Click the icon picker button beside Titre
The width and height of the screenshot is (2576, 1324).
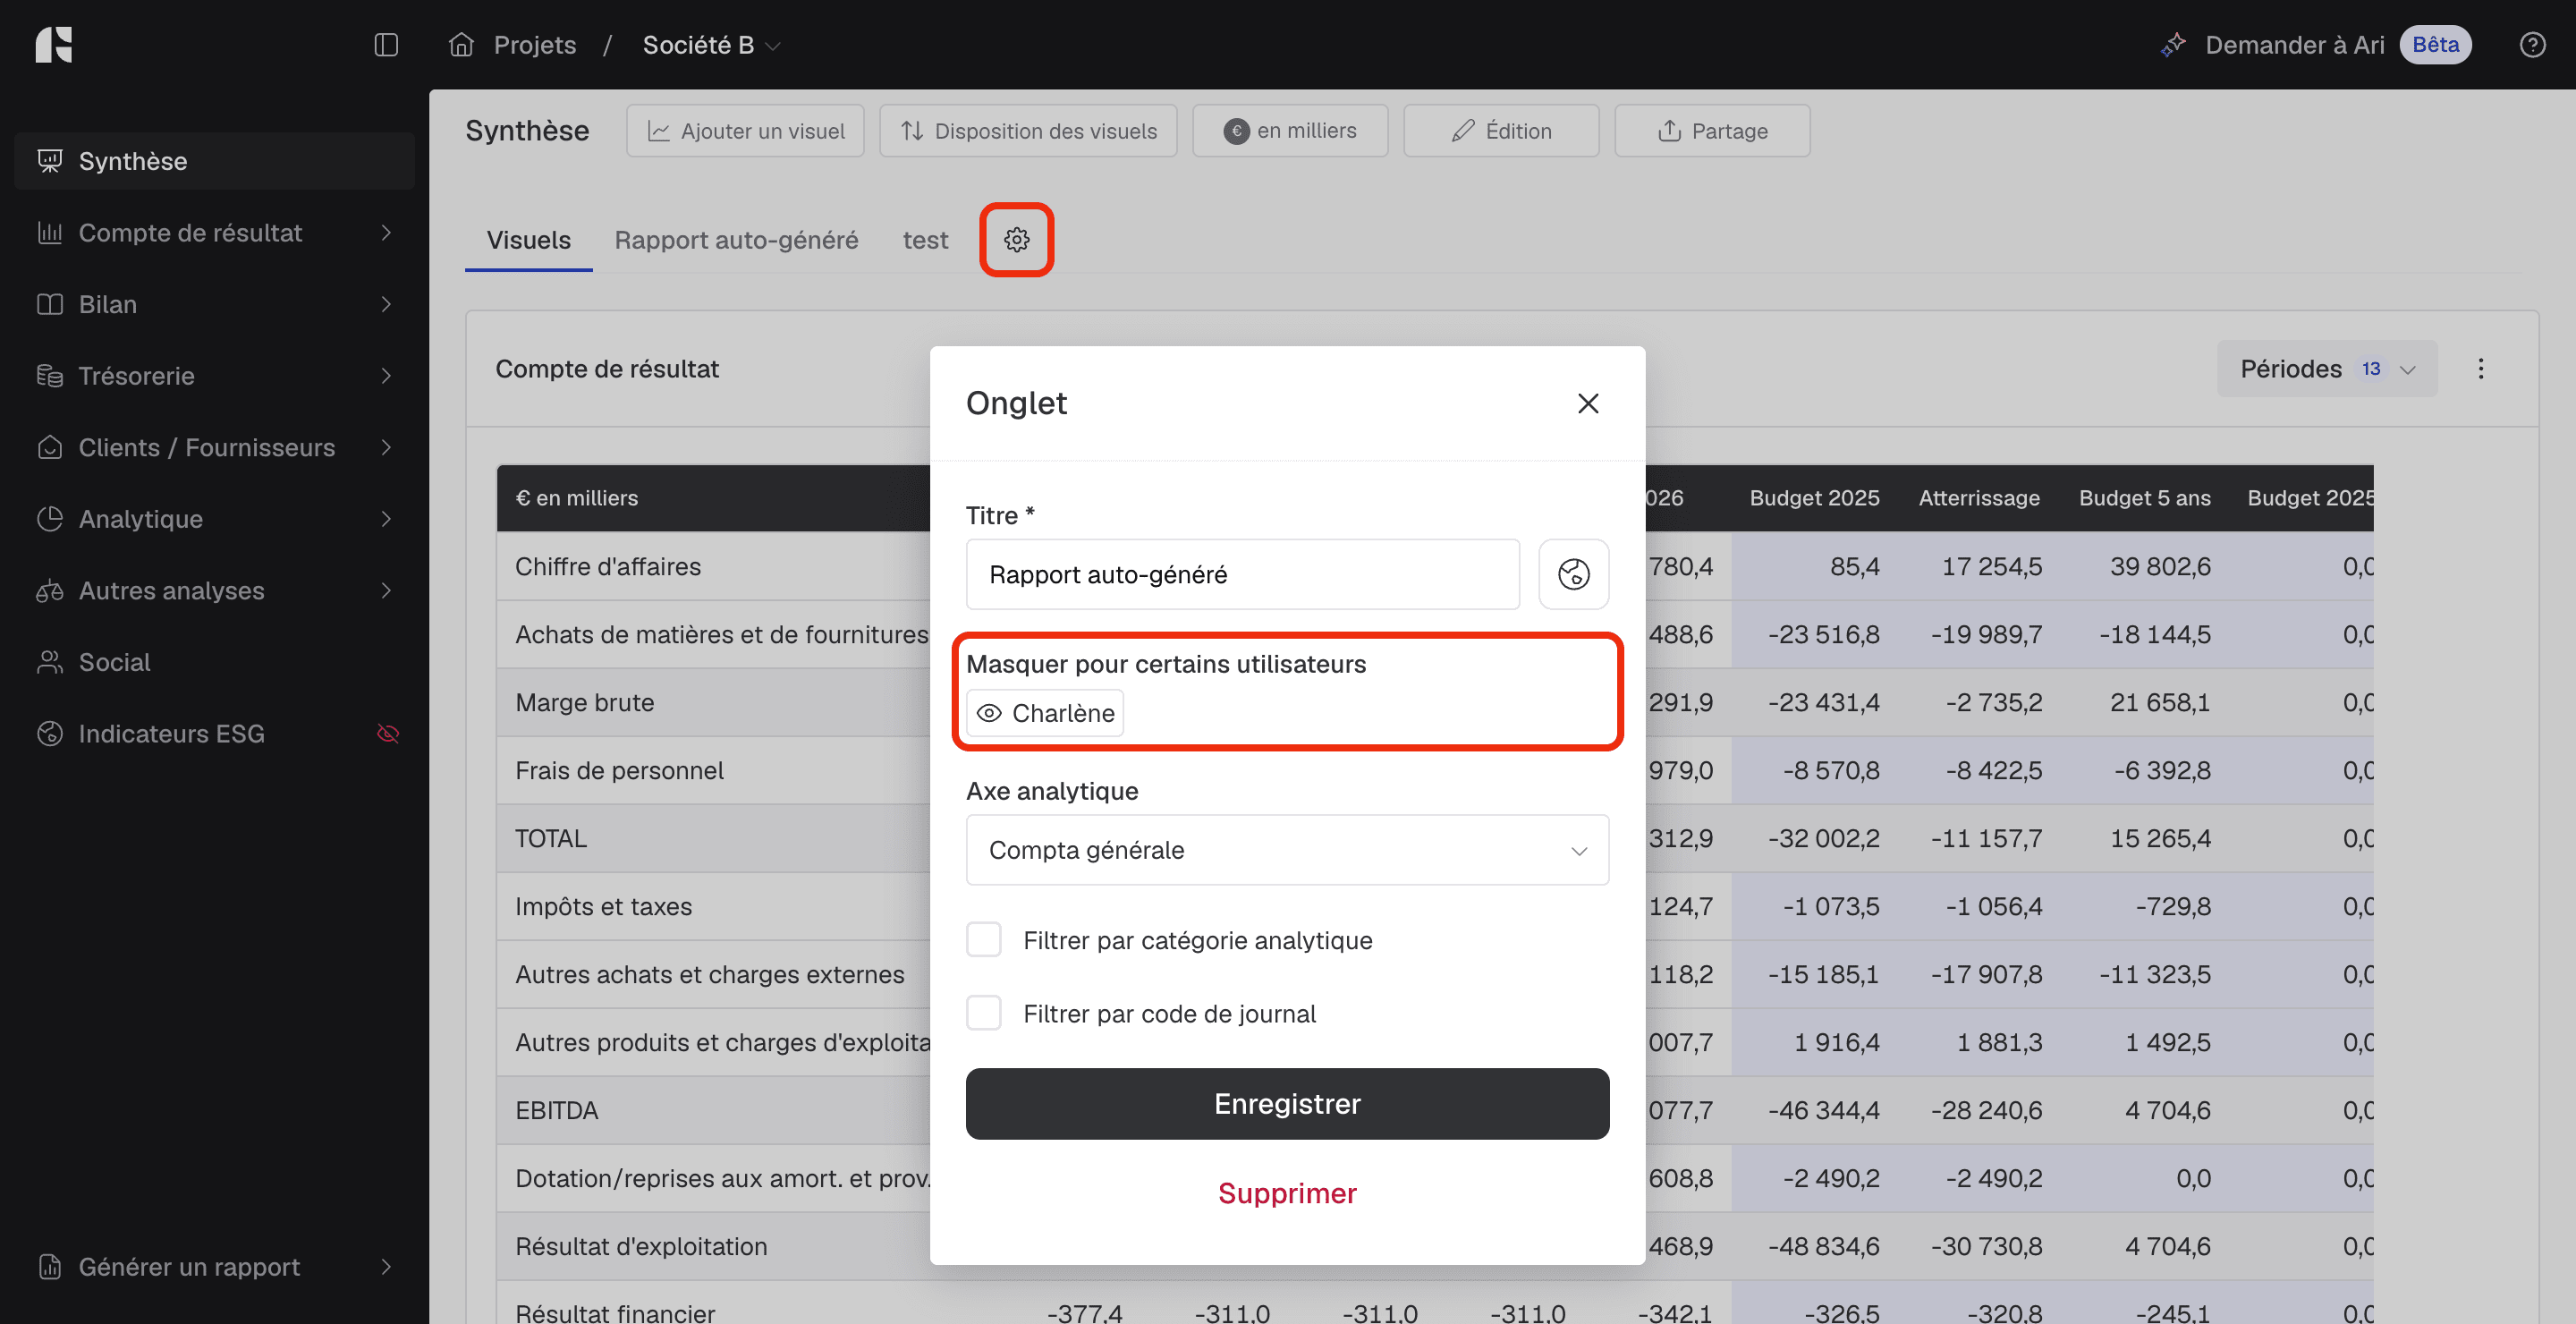click(1573, 574)
